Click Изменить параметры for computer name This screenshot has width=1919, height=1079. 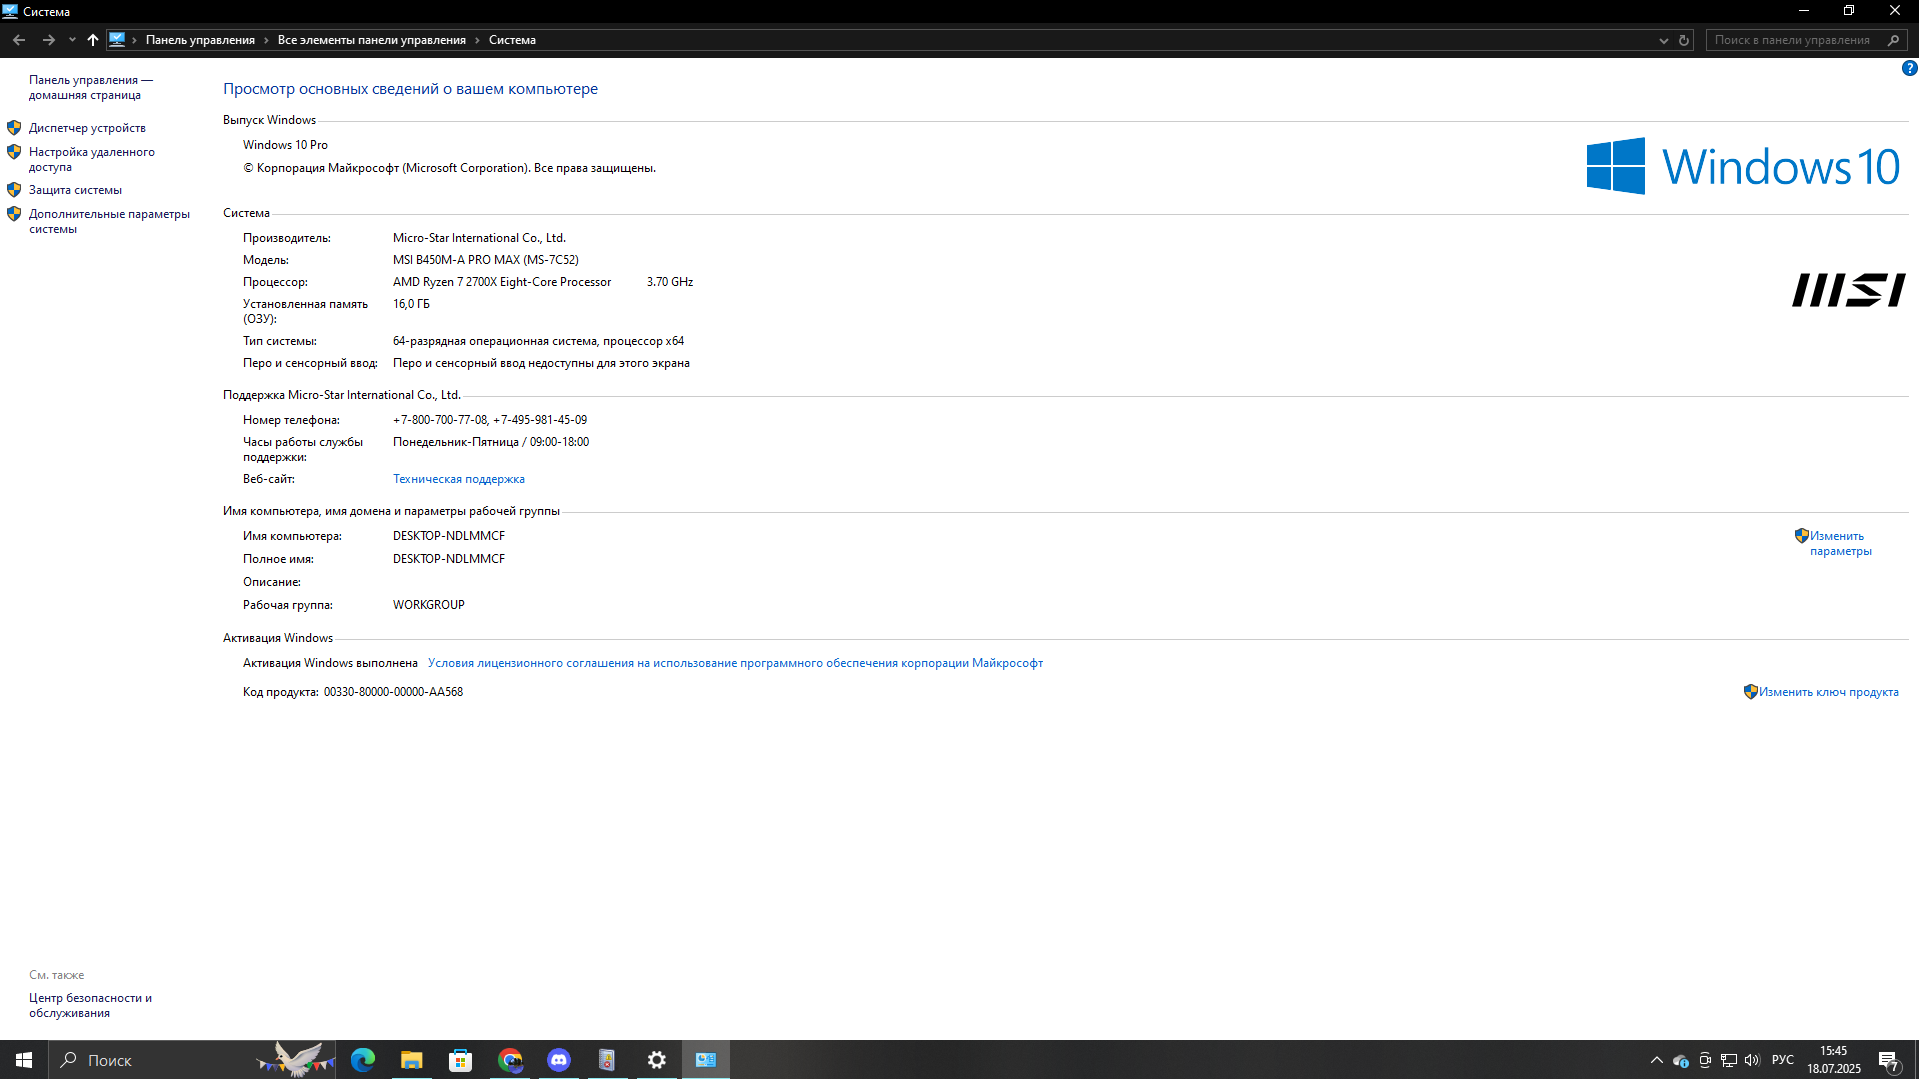tap(1840, 543)
